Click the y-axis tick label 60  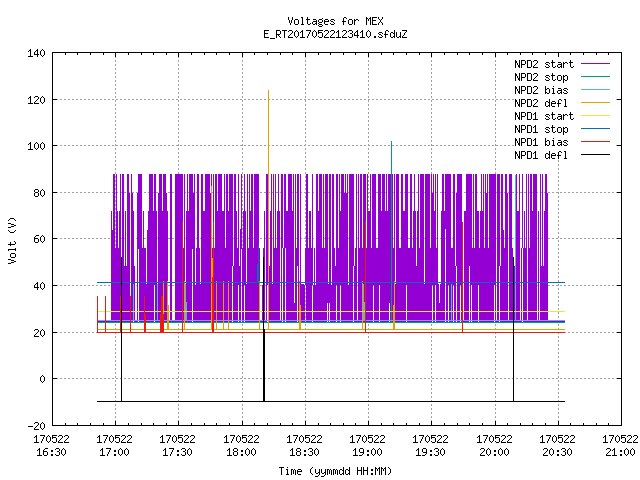tap(40, 239)
